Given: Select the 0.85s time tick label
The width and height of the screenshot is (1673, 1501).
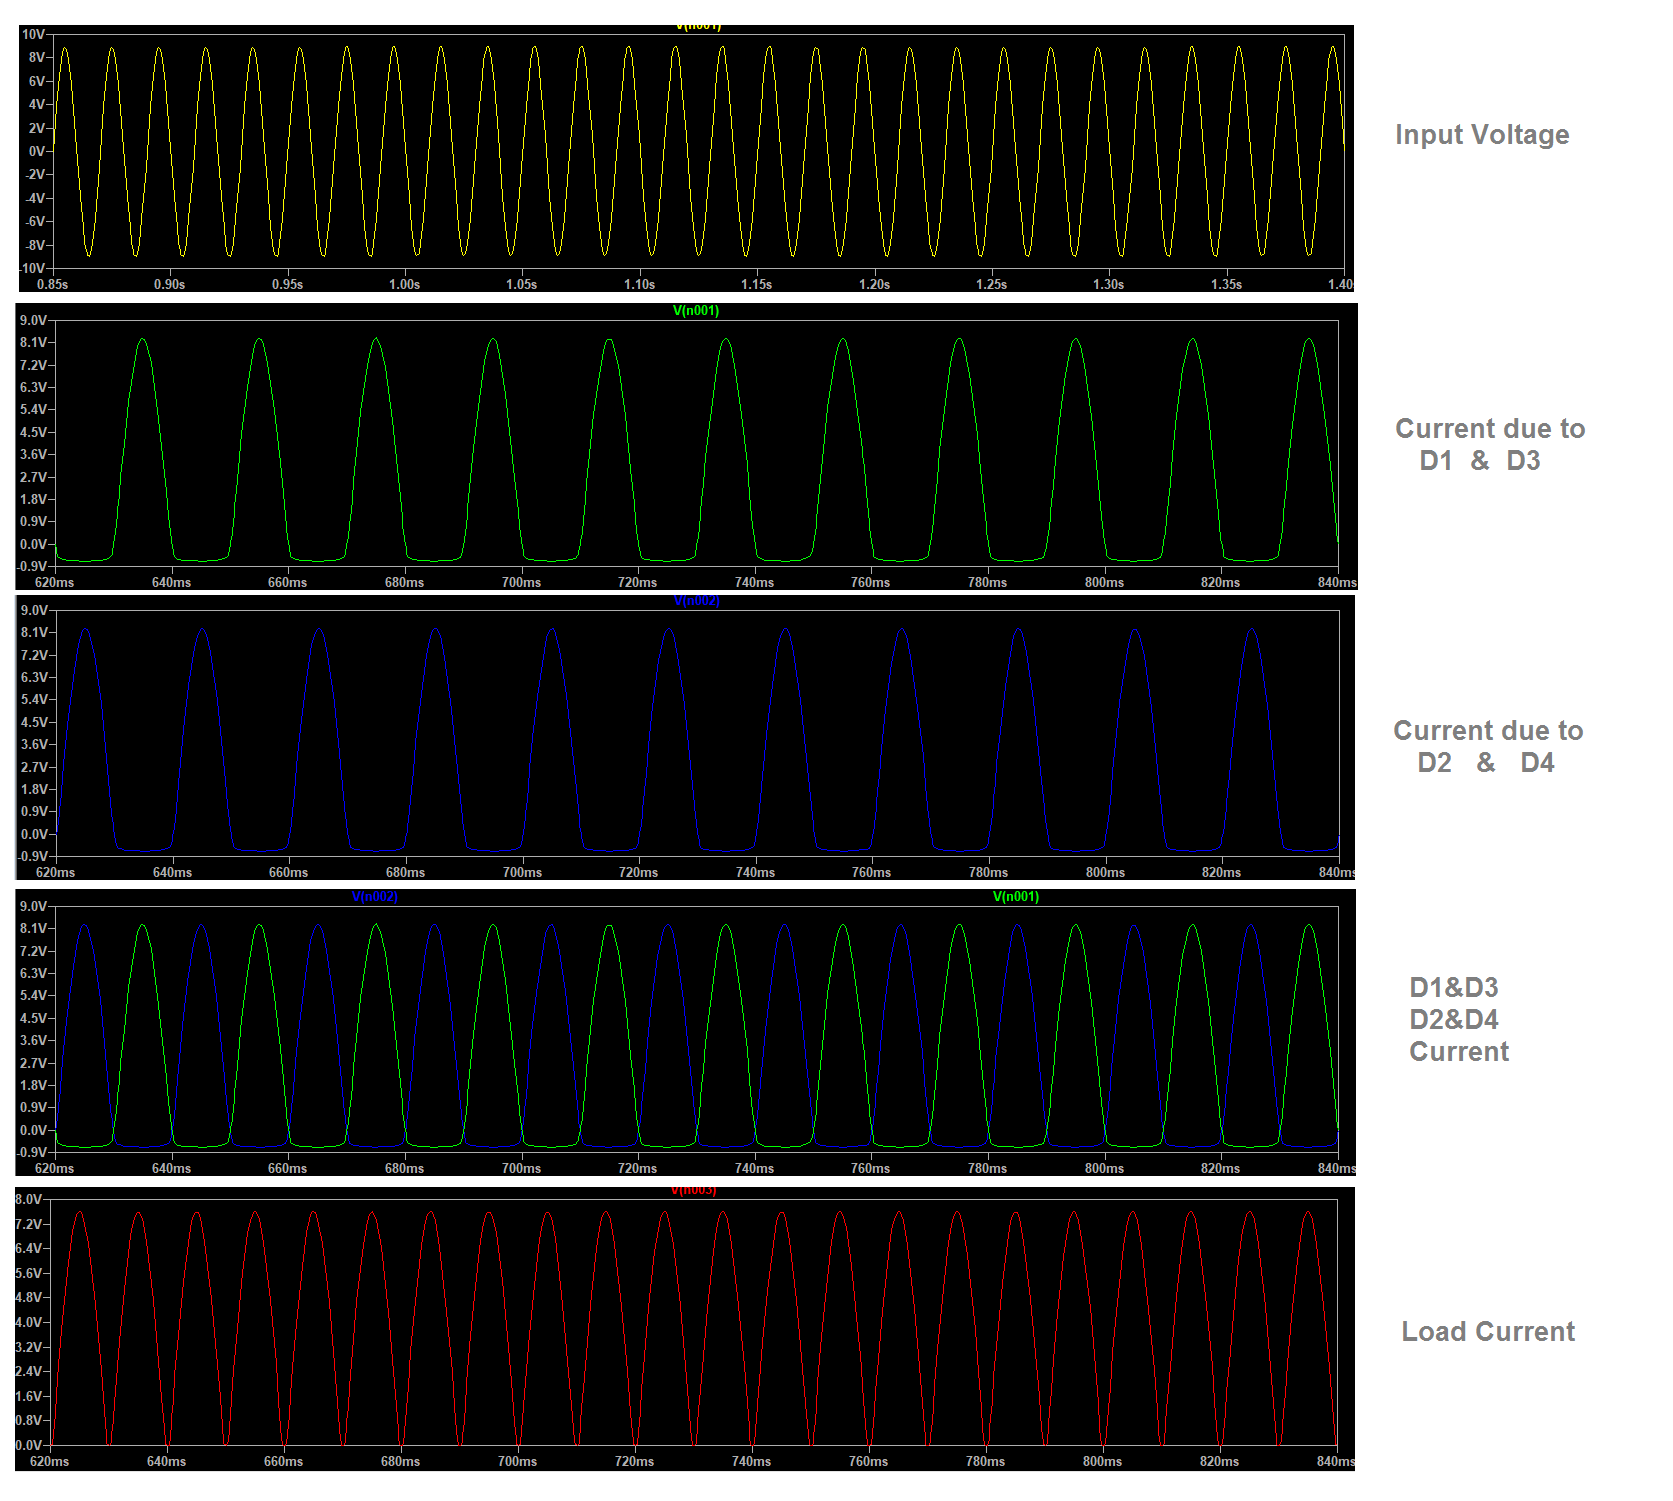Looking at the screenshot, I should (x=50, y=285).
